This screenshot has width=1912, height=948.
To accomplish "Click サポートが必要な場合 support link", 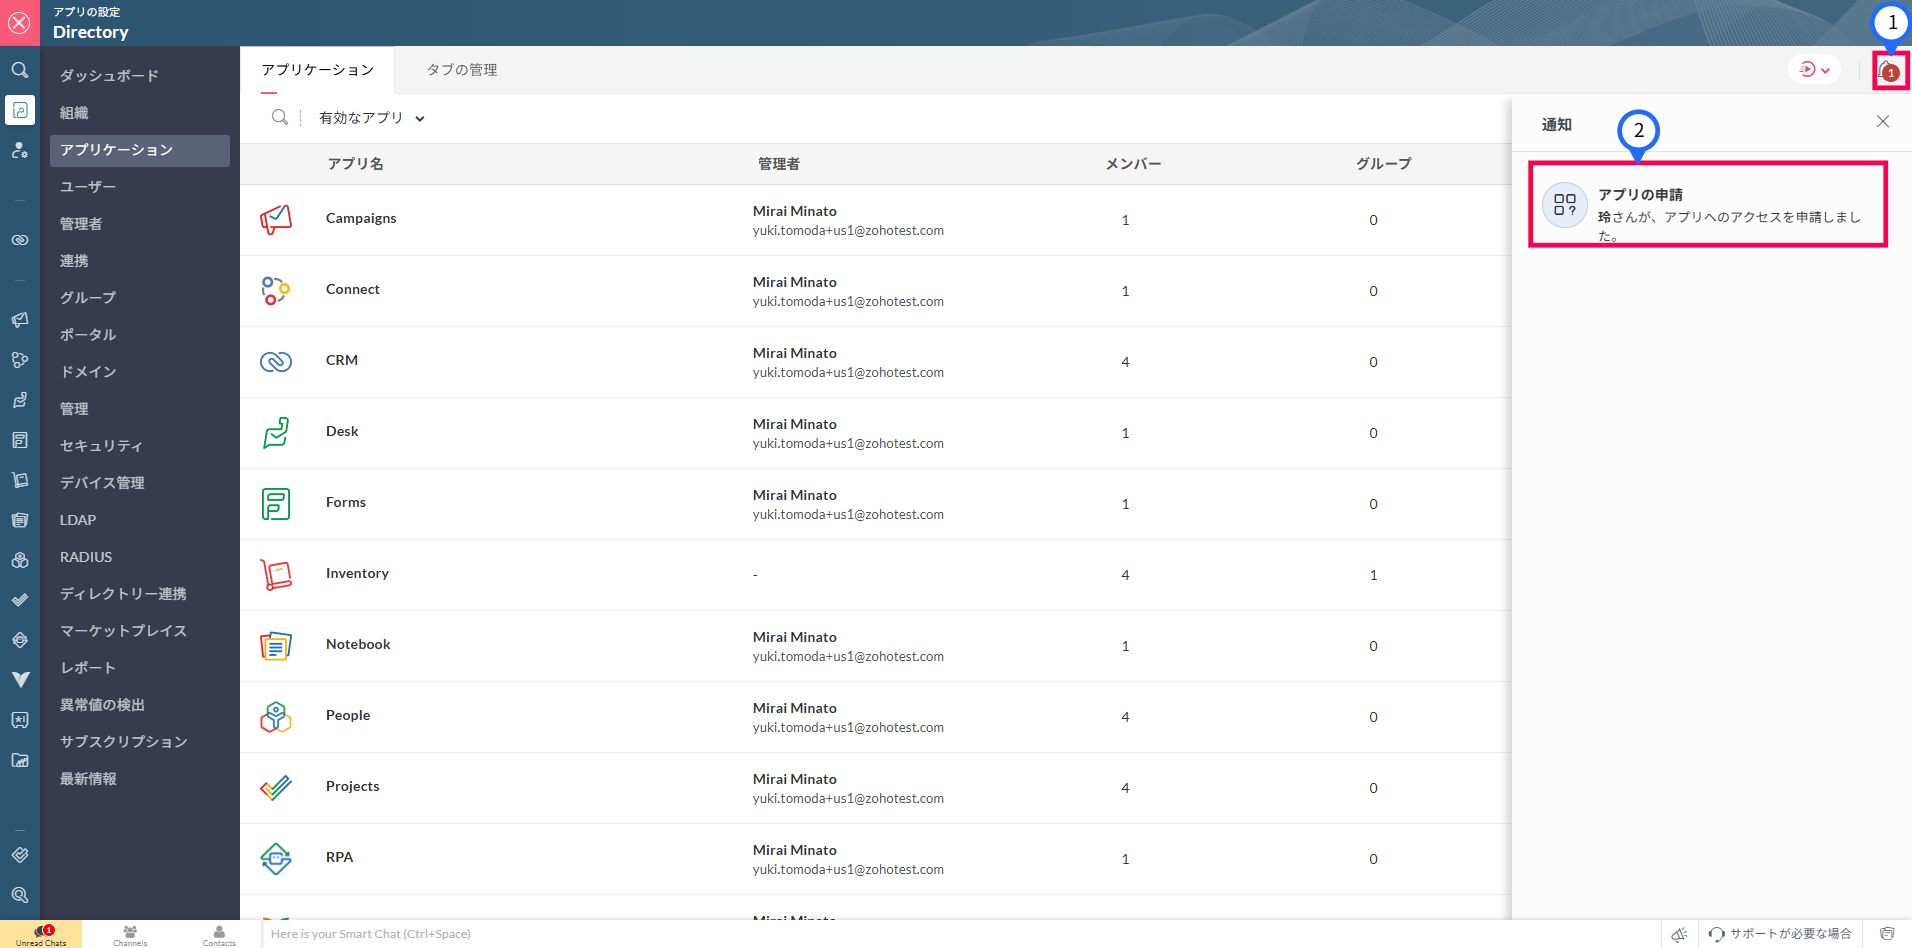I will click(x=1780, y=934).
